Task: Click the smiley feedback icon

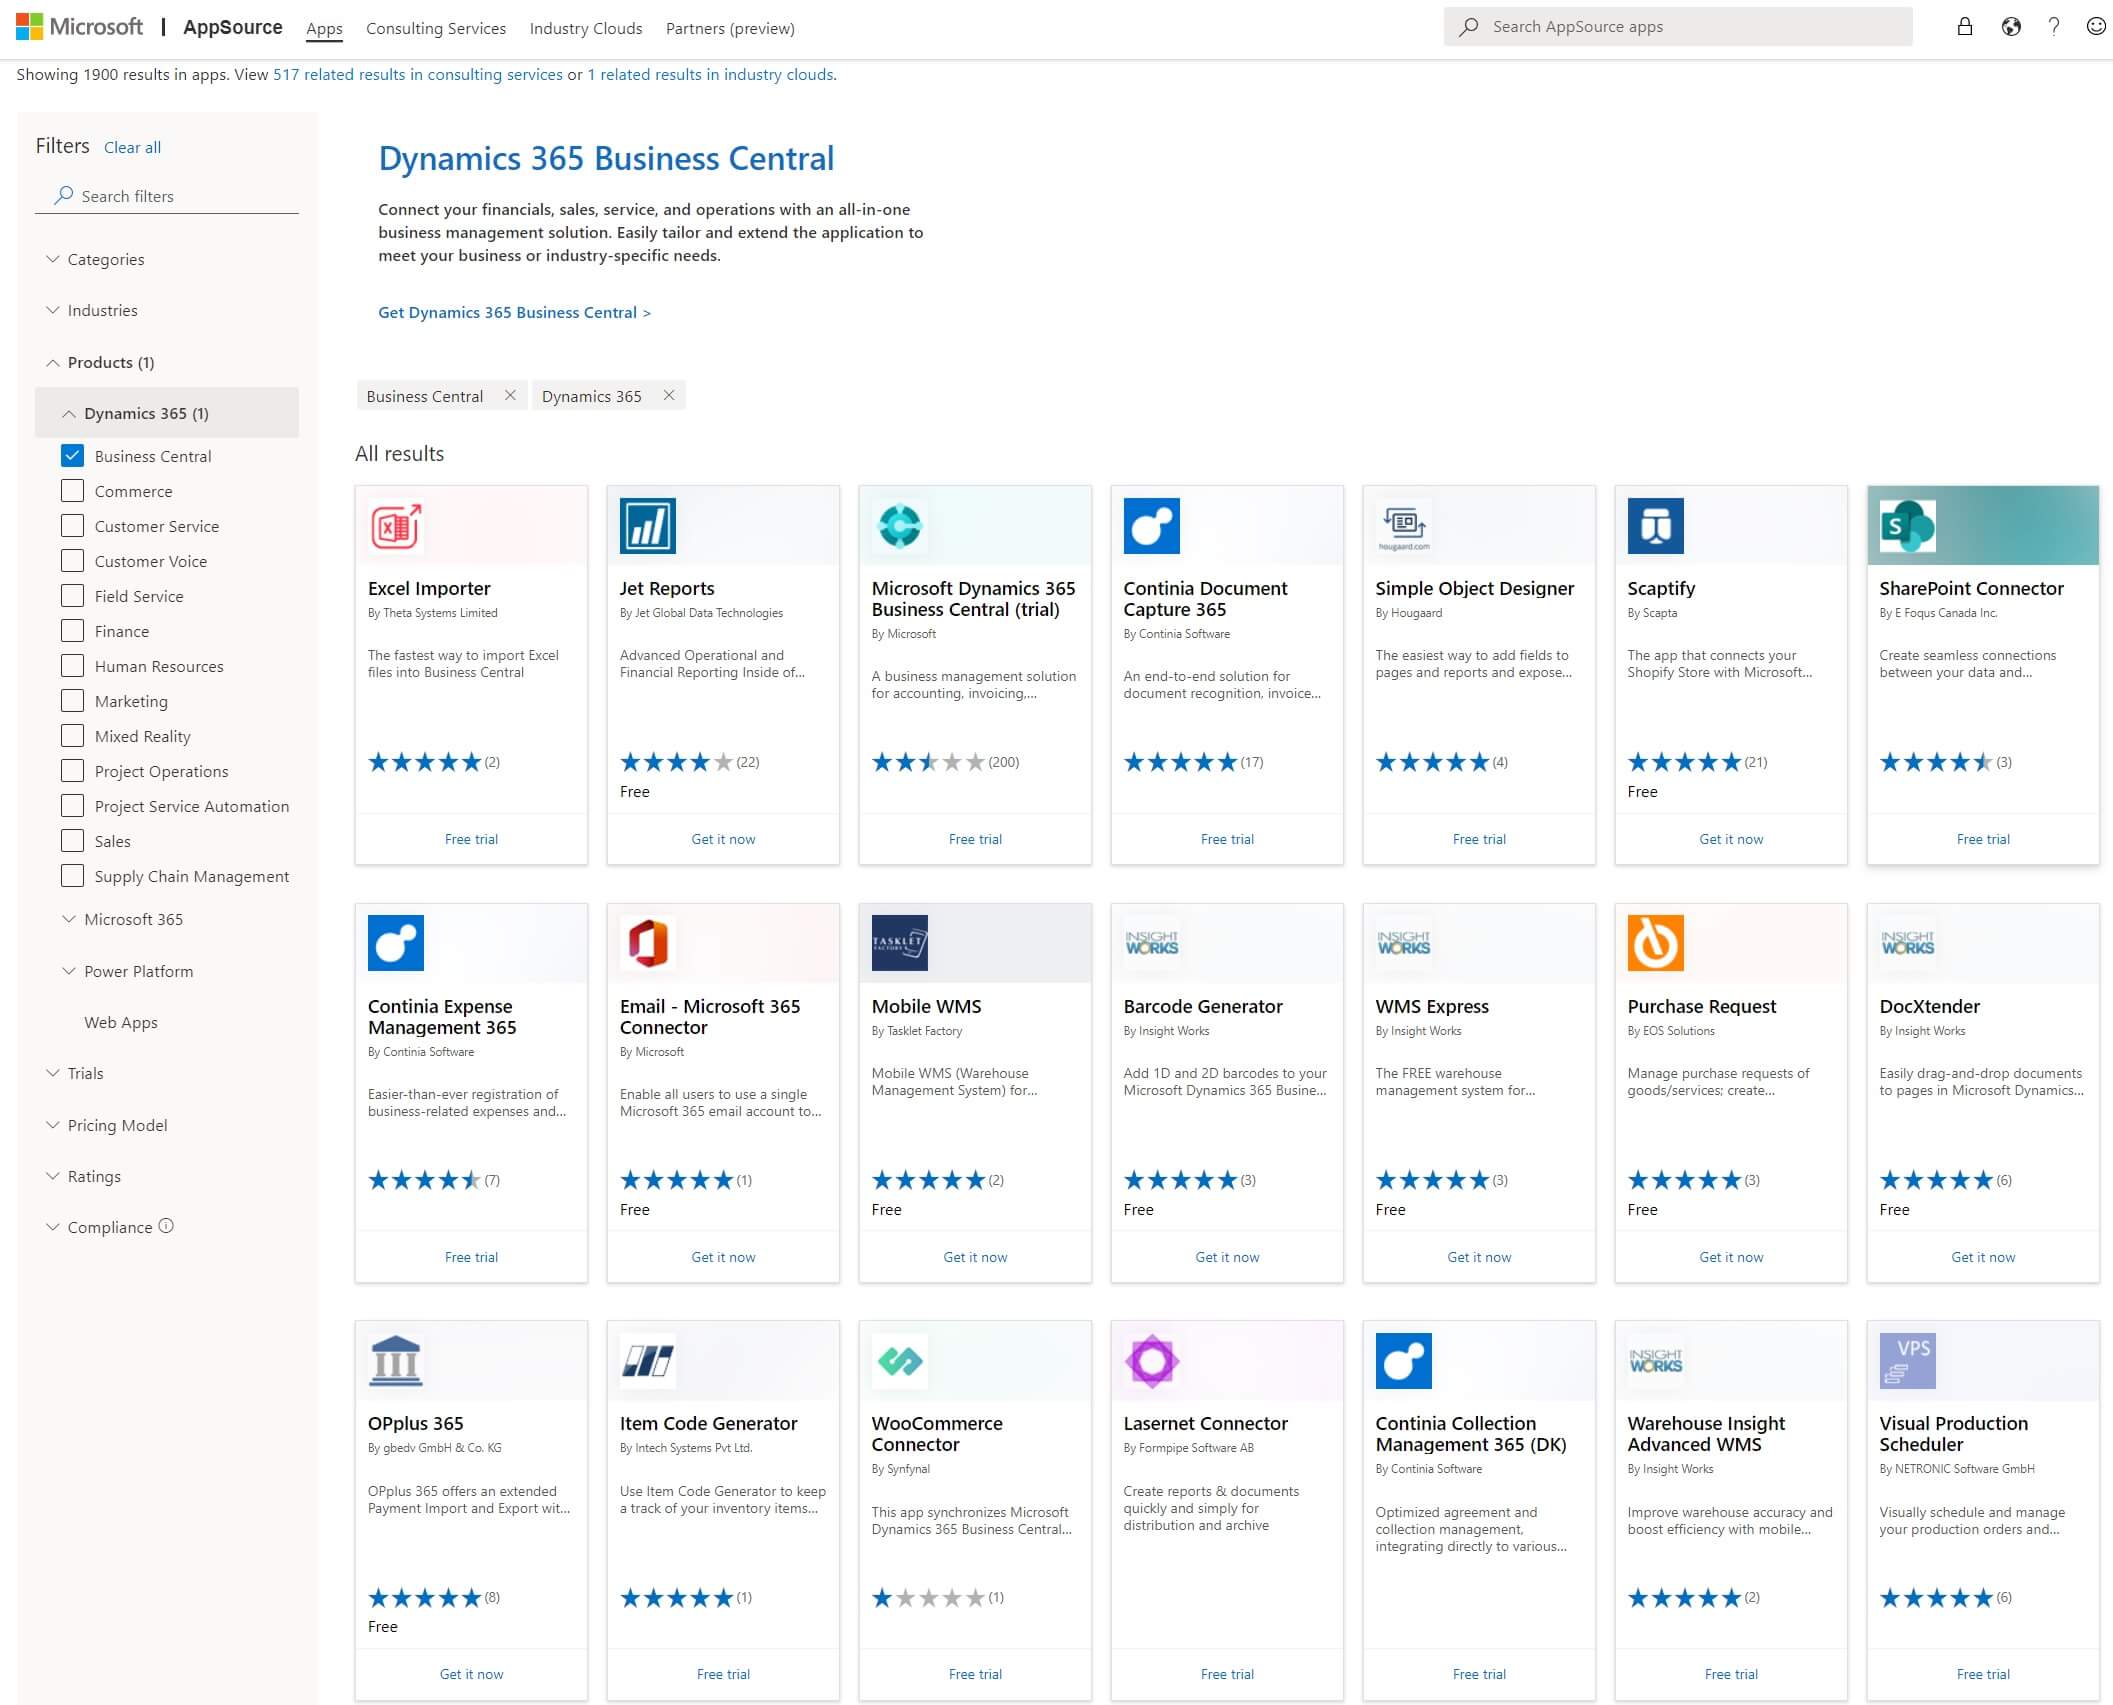Action: pyautogui.click(x=2096, y=27)
